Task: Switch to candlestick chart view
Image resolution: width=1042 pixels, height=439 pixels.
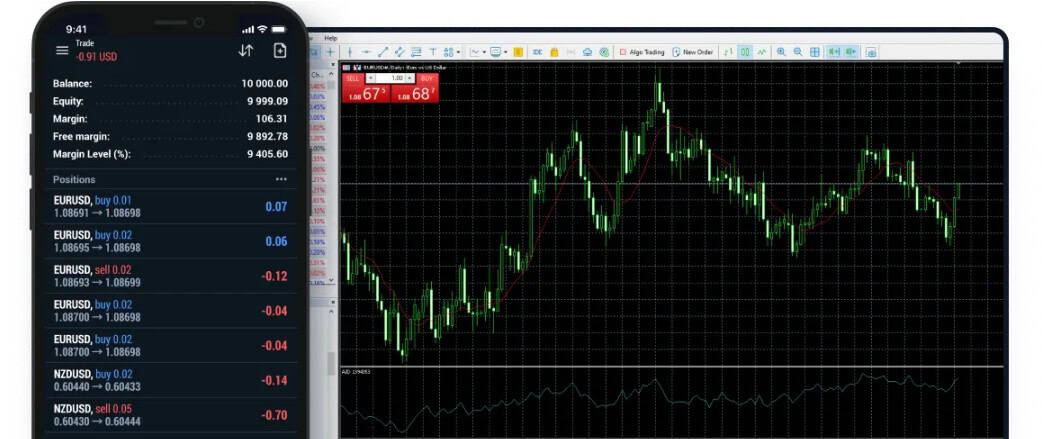Action: click(x=745, y=52)
